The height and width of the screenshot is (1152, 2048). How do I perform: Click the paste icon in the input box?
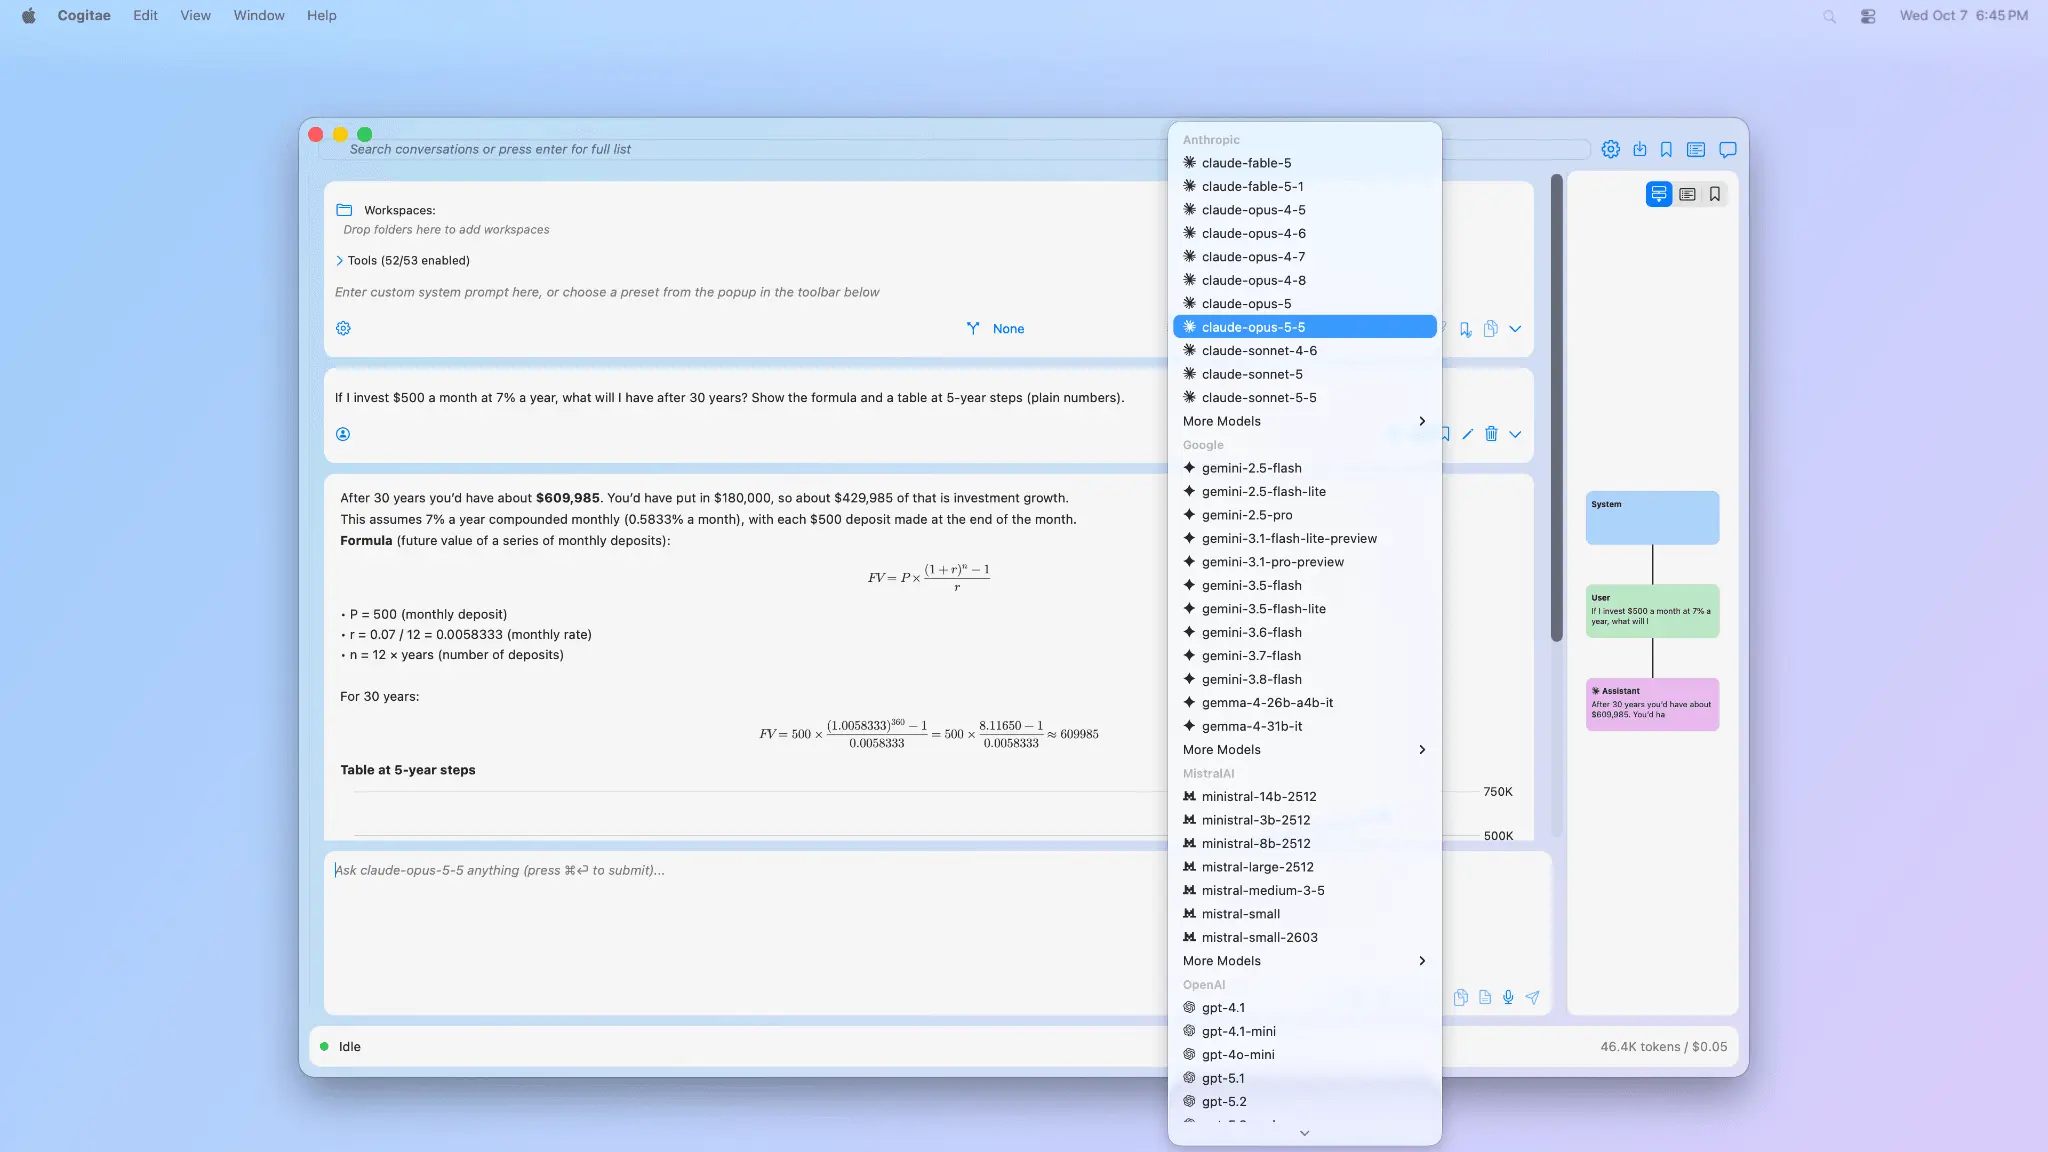[x=1461, y=997]
